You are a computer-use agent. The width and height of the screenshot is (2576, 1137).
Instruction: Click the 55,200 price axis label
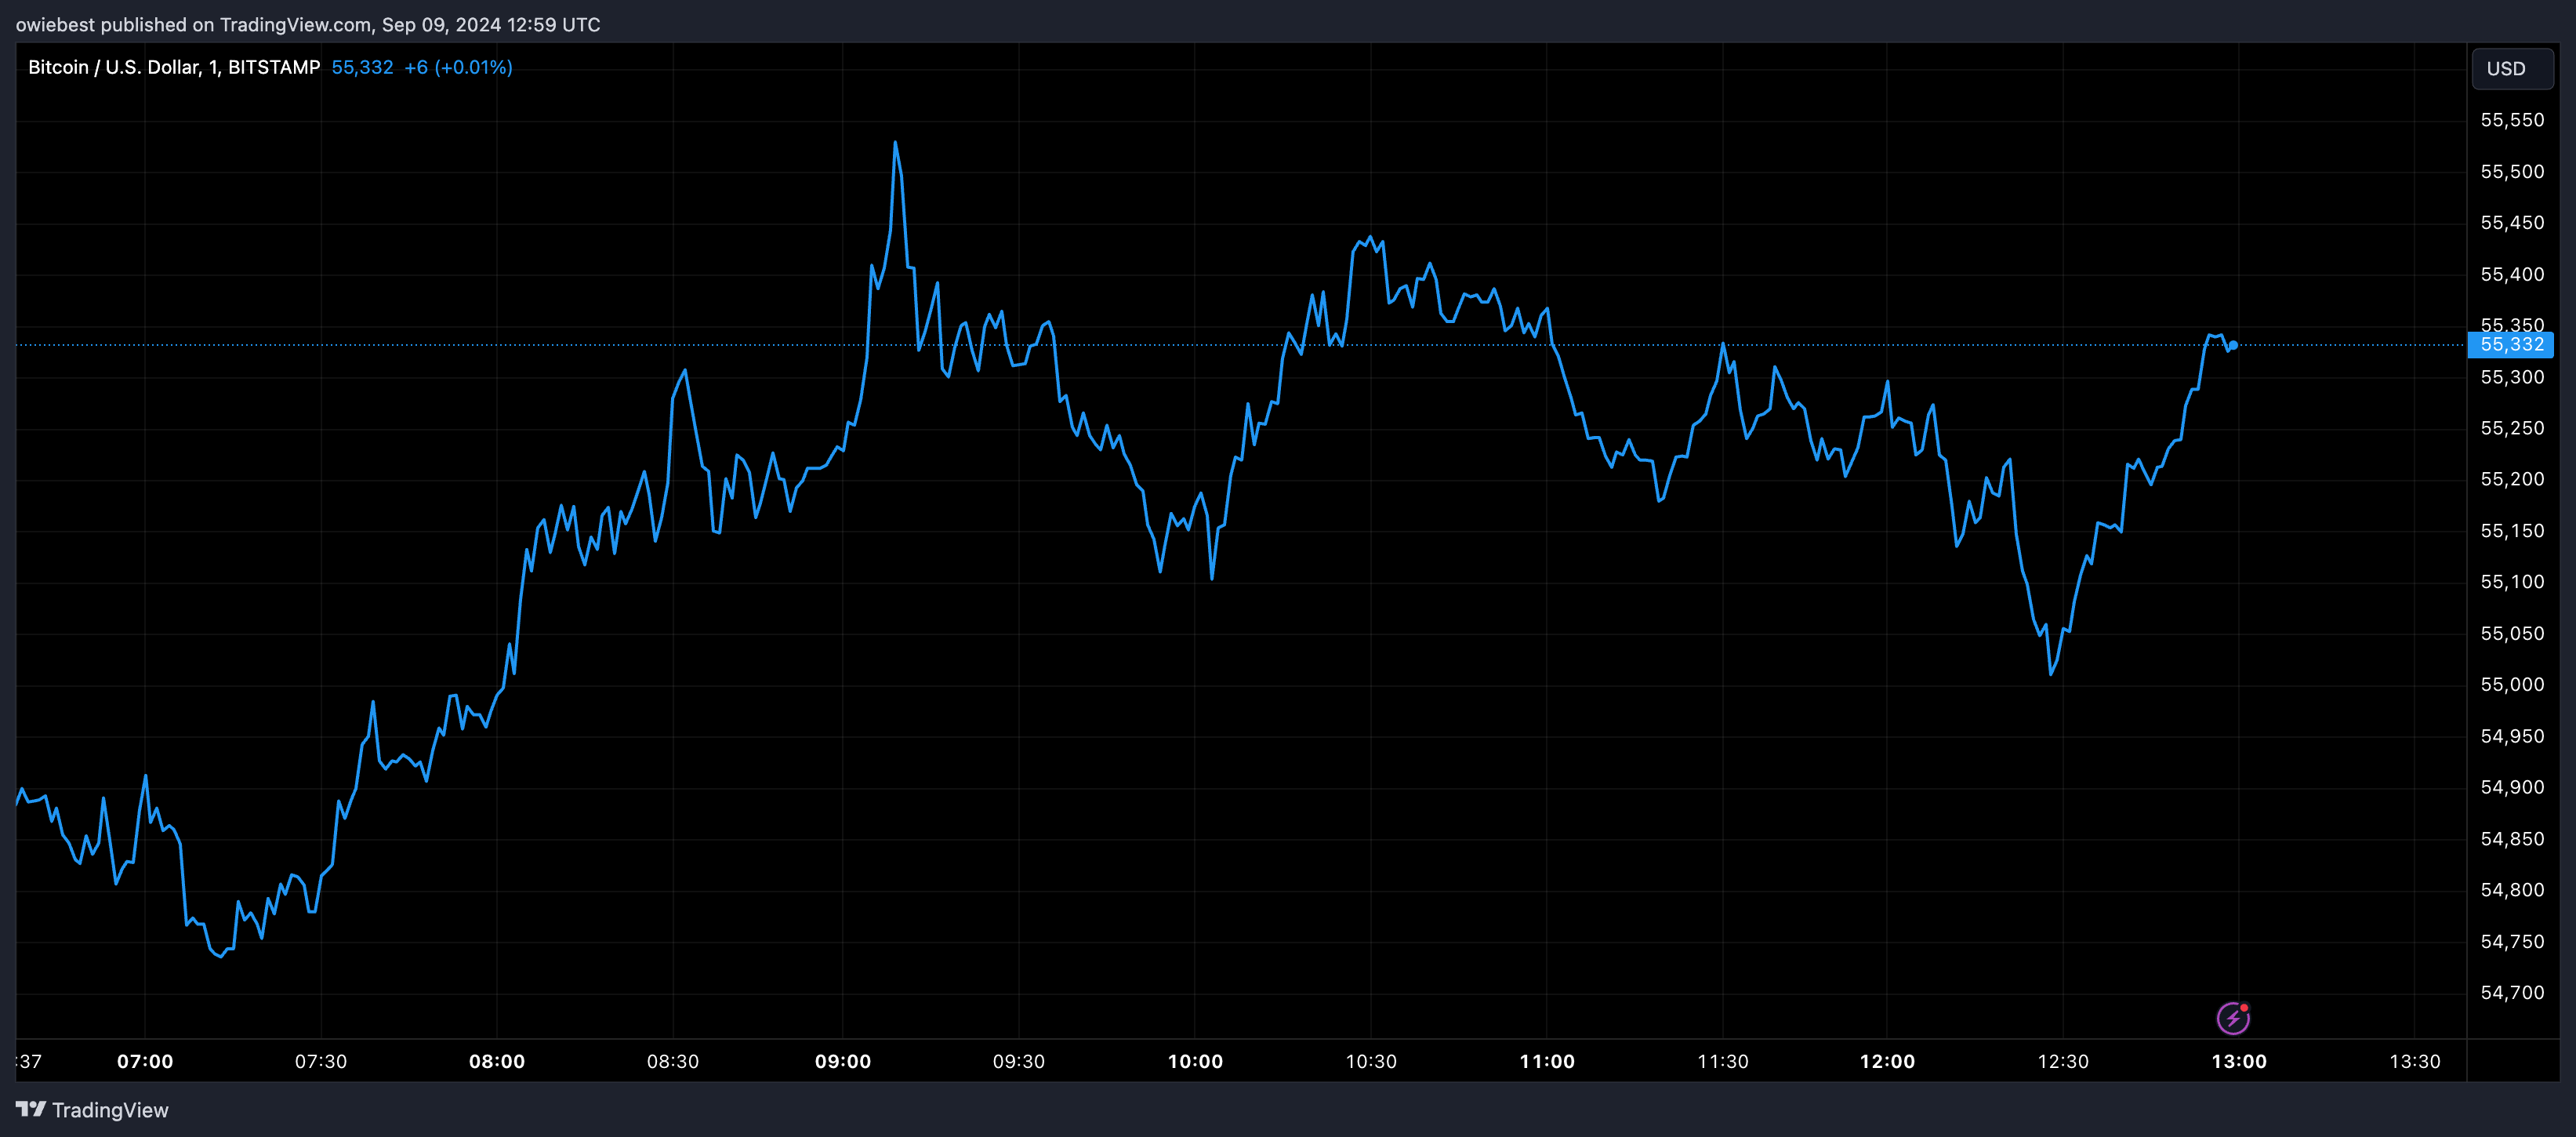[x=2512, y=479]
